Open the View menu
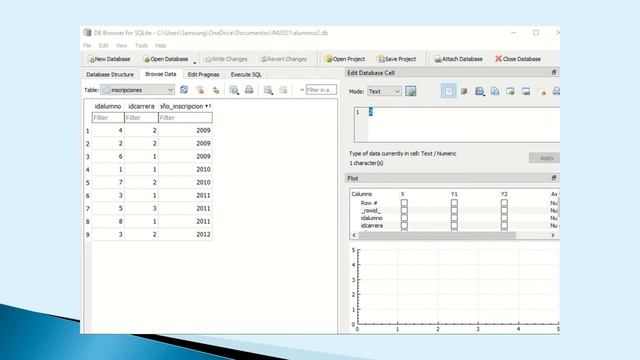 pos(122,45)
